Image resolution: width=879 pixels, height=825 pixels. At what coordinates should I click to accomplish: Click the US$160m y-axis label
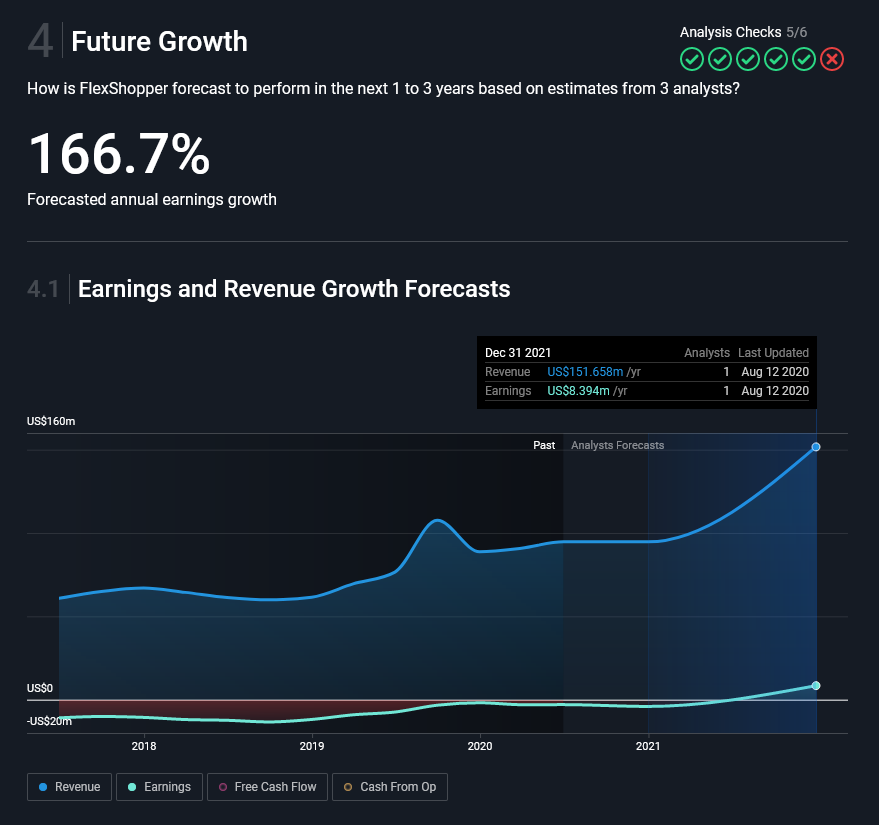pyautogui.click(x=51, y=421)
